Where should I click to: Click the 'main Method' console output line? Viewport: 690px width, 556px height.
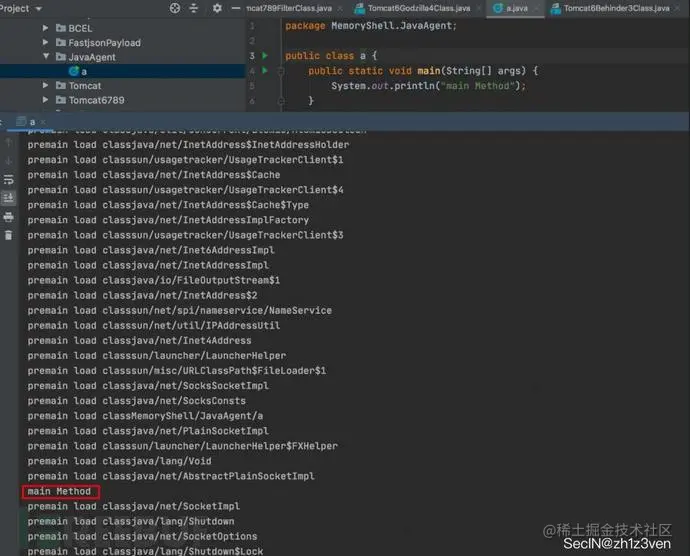[59, 491]
